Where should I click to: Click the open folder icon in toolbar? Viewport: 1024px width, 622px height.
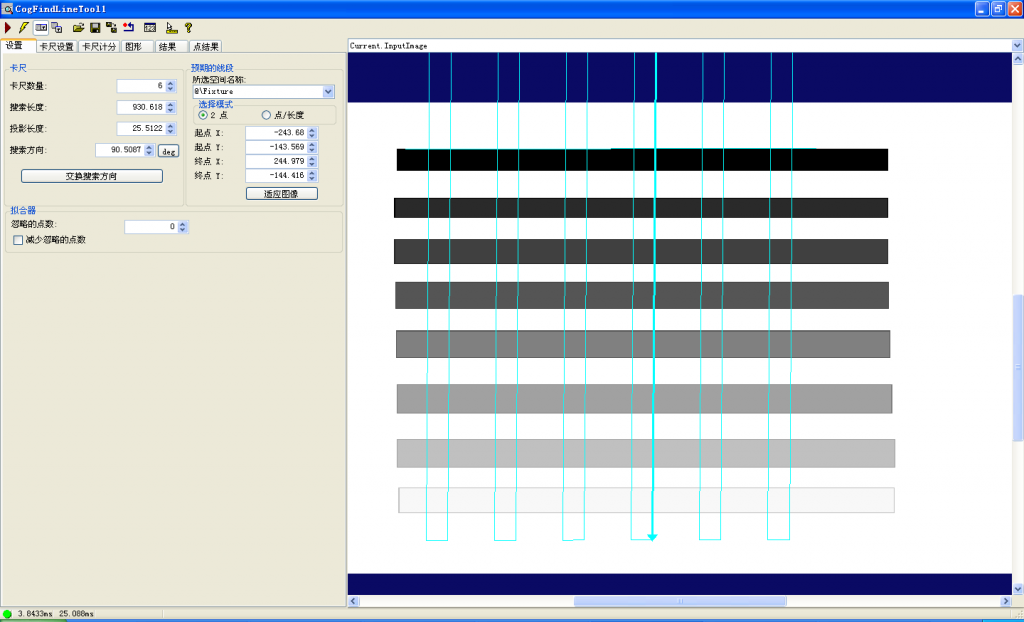click(x=78, y=27)
